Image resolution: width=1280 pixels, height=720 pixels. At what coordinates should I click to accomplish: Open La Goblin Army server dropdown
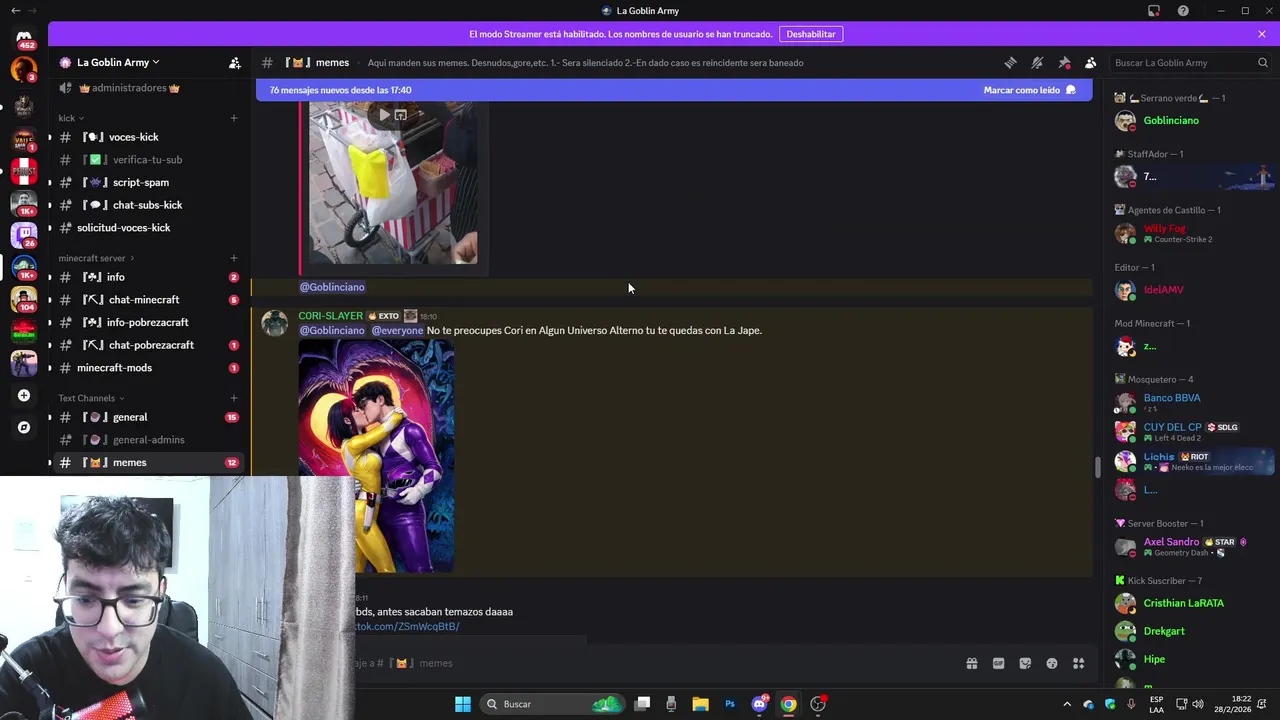[118, 62]
